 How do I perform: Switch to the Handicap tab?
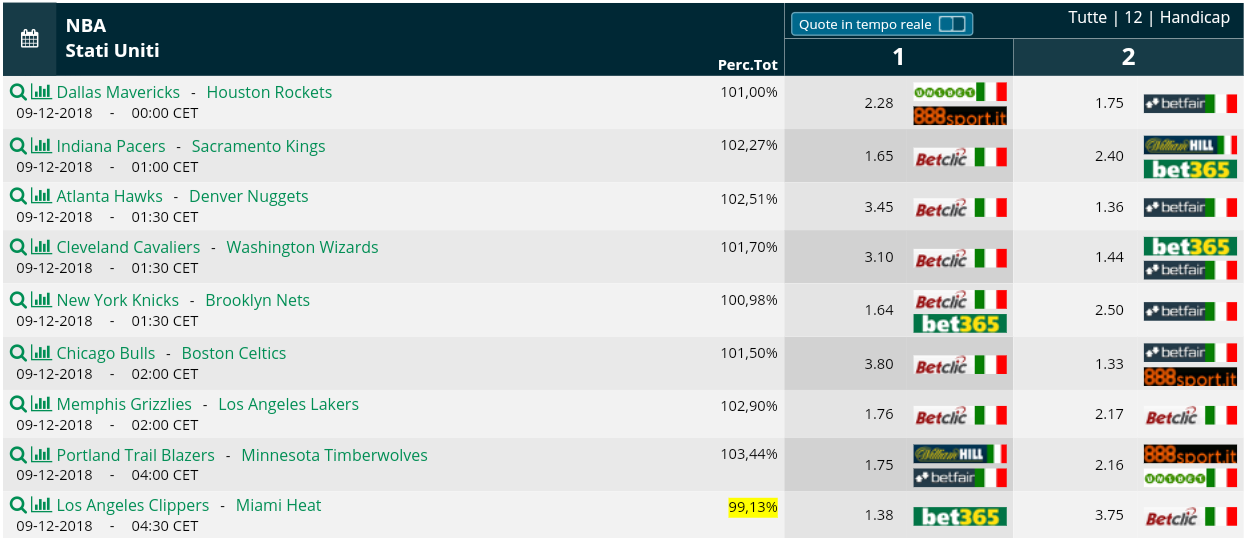(1195, 18)
